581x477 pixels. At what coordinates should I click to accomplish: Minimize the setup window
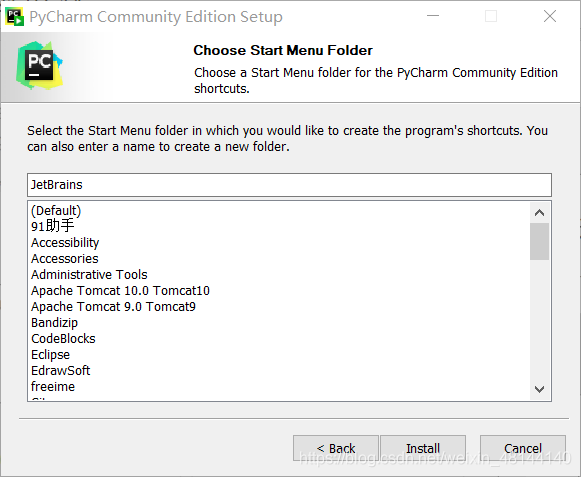click(x=433, y=16)
